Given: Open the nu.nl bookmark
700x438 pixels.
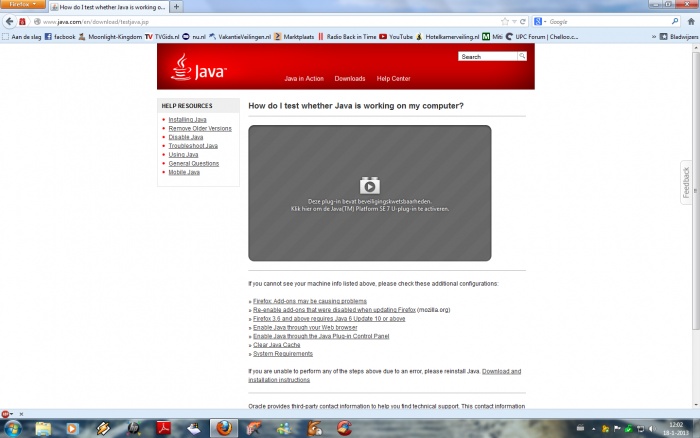Looking at the screenshot, I should click(194, 37).
